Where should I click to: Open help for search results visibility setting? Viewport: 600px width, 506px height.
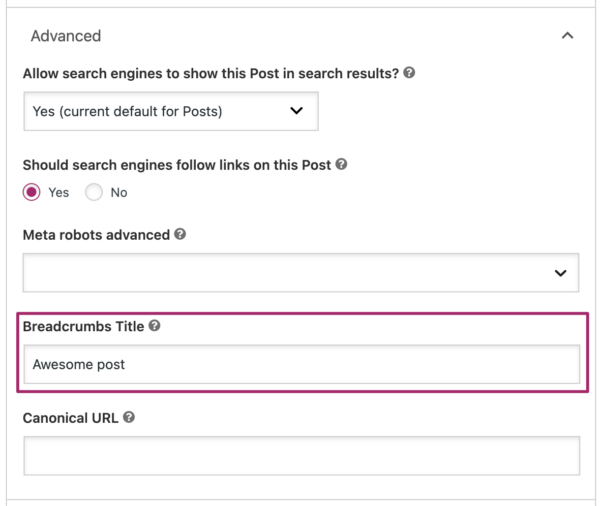410,74
